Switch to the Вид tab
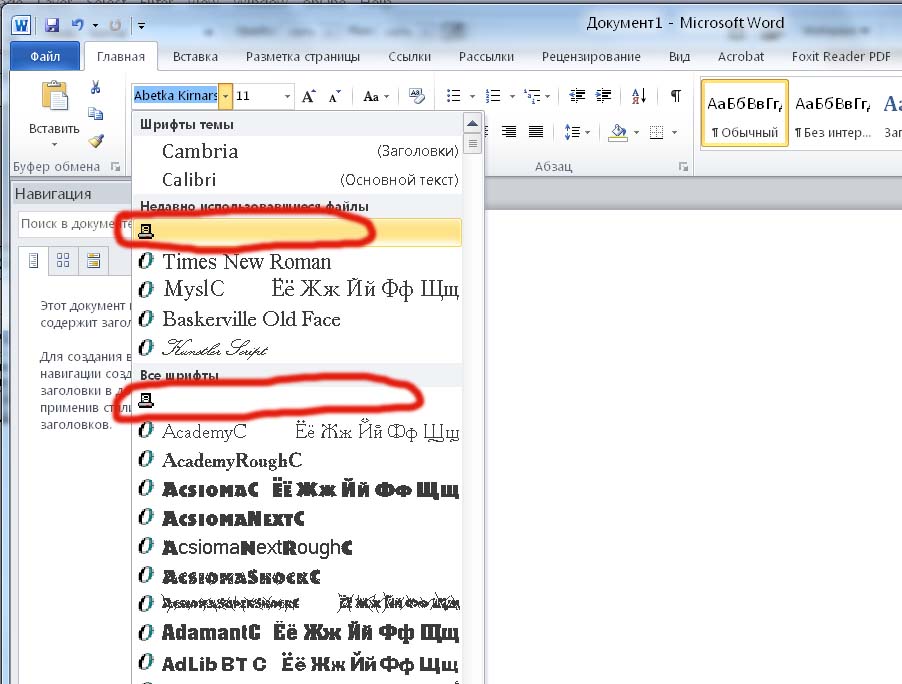This screenshot has width=902, height=684. [x=679, y=56]
